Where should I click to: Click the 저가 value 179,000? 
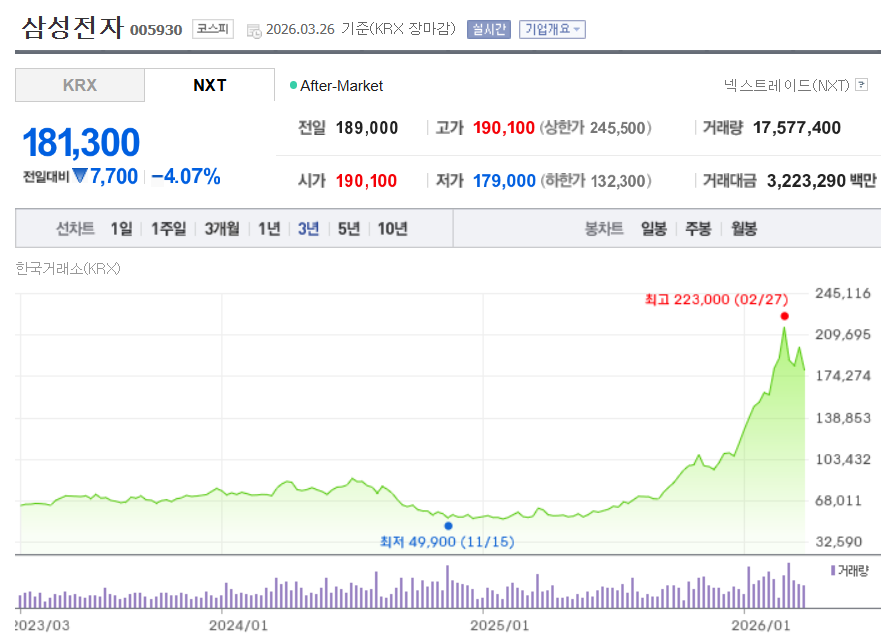(504, 181)
